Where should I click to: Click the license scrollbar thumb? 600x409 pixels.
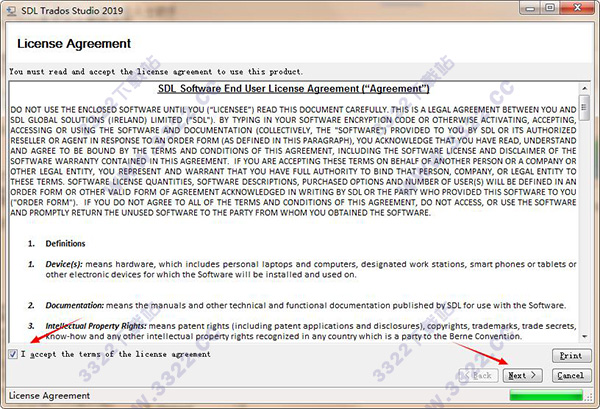pyautogui.click(x=584, y=108)
